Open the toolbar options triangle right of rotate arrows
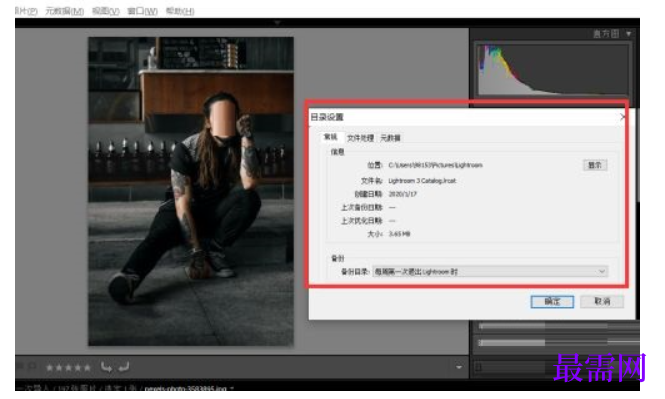The image size is (665, 399). pyautogui.click(x=458, y=367)
